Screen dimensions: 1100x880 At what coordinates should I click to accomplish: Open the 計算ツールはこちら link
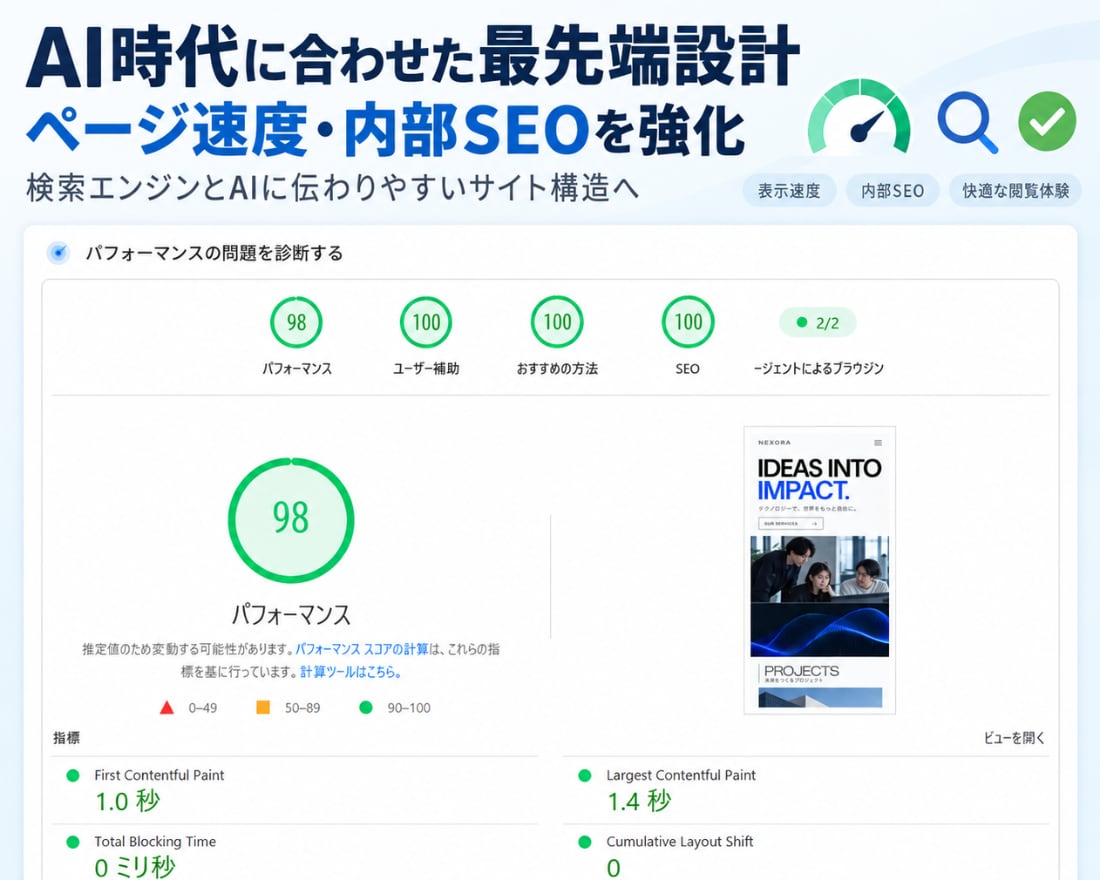(351, 672)
